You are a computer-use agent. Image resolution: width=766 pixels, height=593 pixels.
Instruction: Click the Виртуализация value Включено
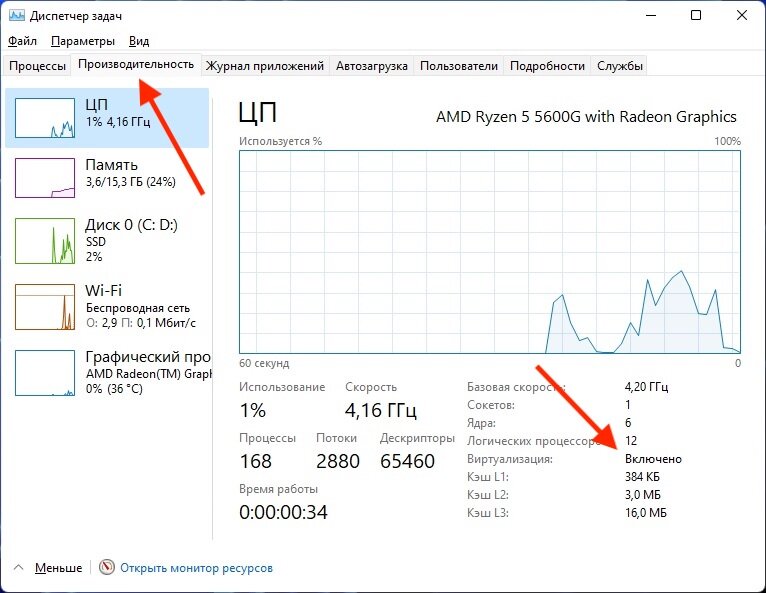click(x=653, y=459)
